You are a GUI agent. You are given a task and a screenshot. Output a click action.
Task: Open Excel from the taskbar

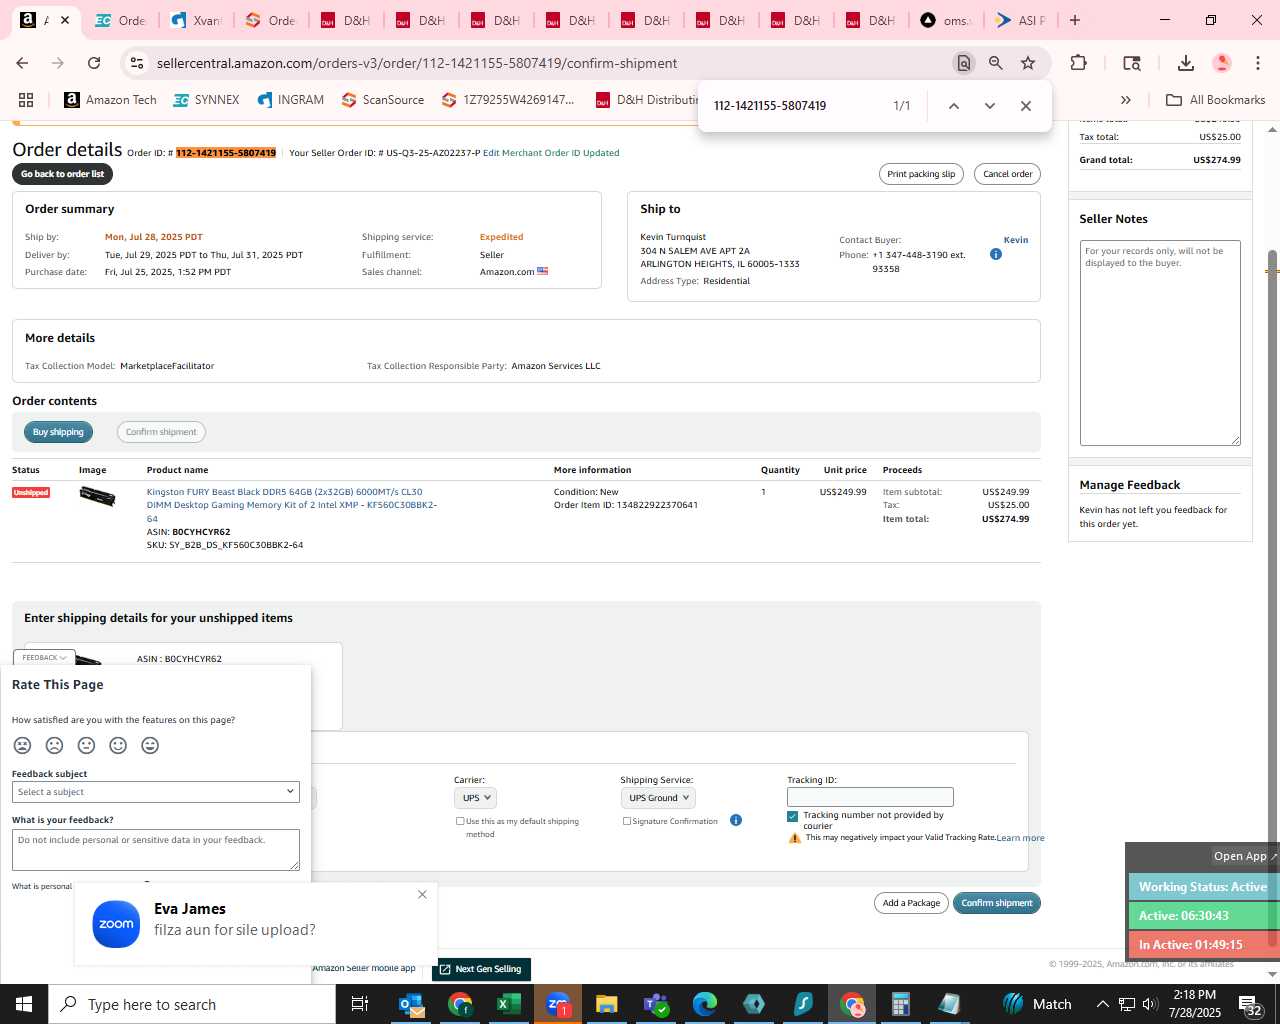point(509,1004)
